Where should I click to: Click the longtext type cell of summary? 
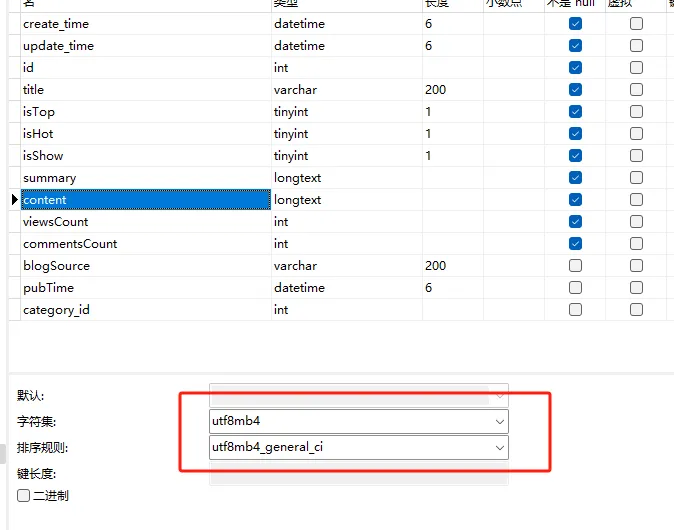[346, 178]
